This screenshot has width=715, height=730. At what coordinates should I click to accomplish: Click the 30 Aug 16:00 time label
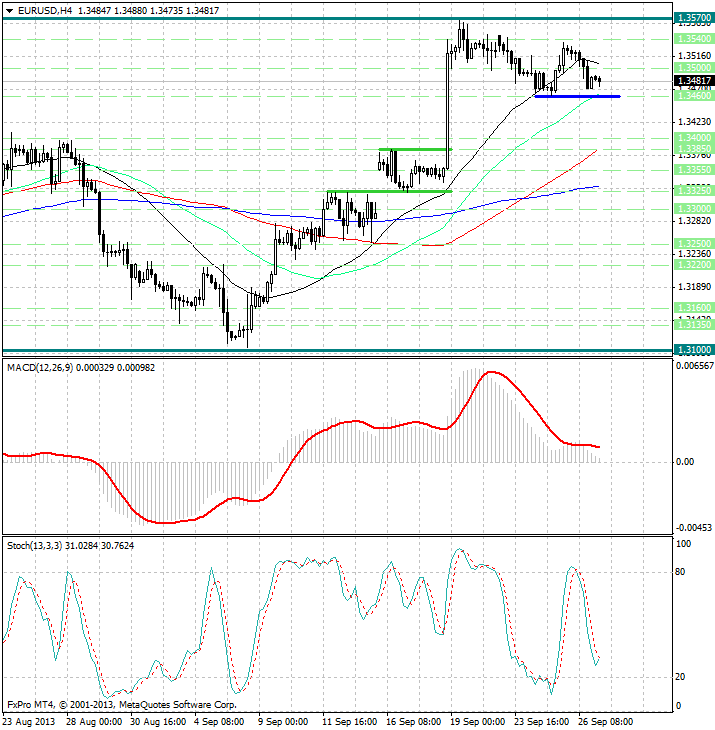point(158,722)
